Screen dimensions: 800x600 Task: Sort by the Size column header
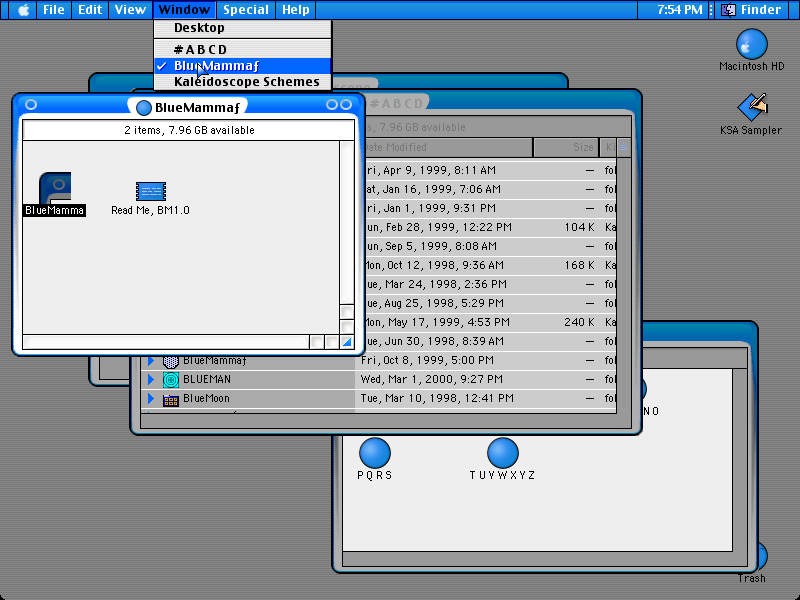click(565, 147)
